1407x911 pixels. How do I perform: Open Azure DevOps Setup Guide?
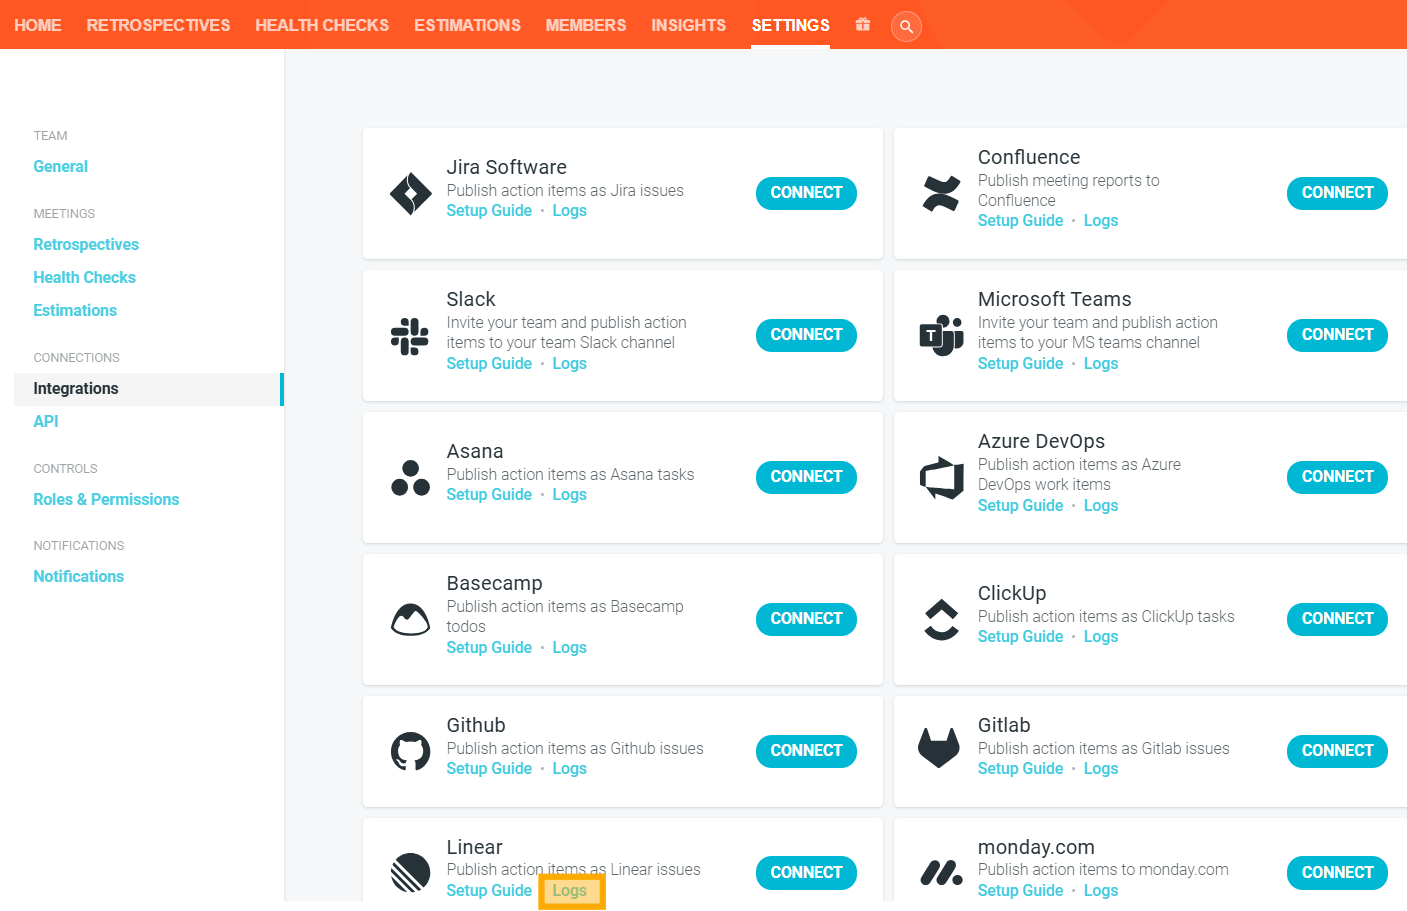click(x=1020, y=506)
